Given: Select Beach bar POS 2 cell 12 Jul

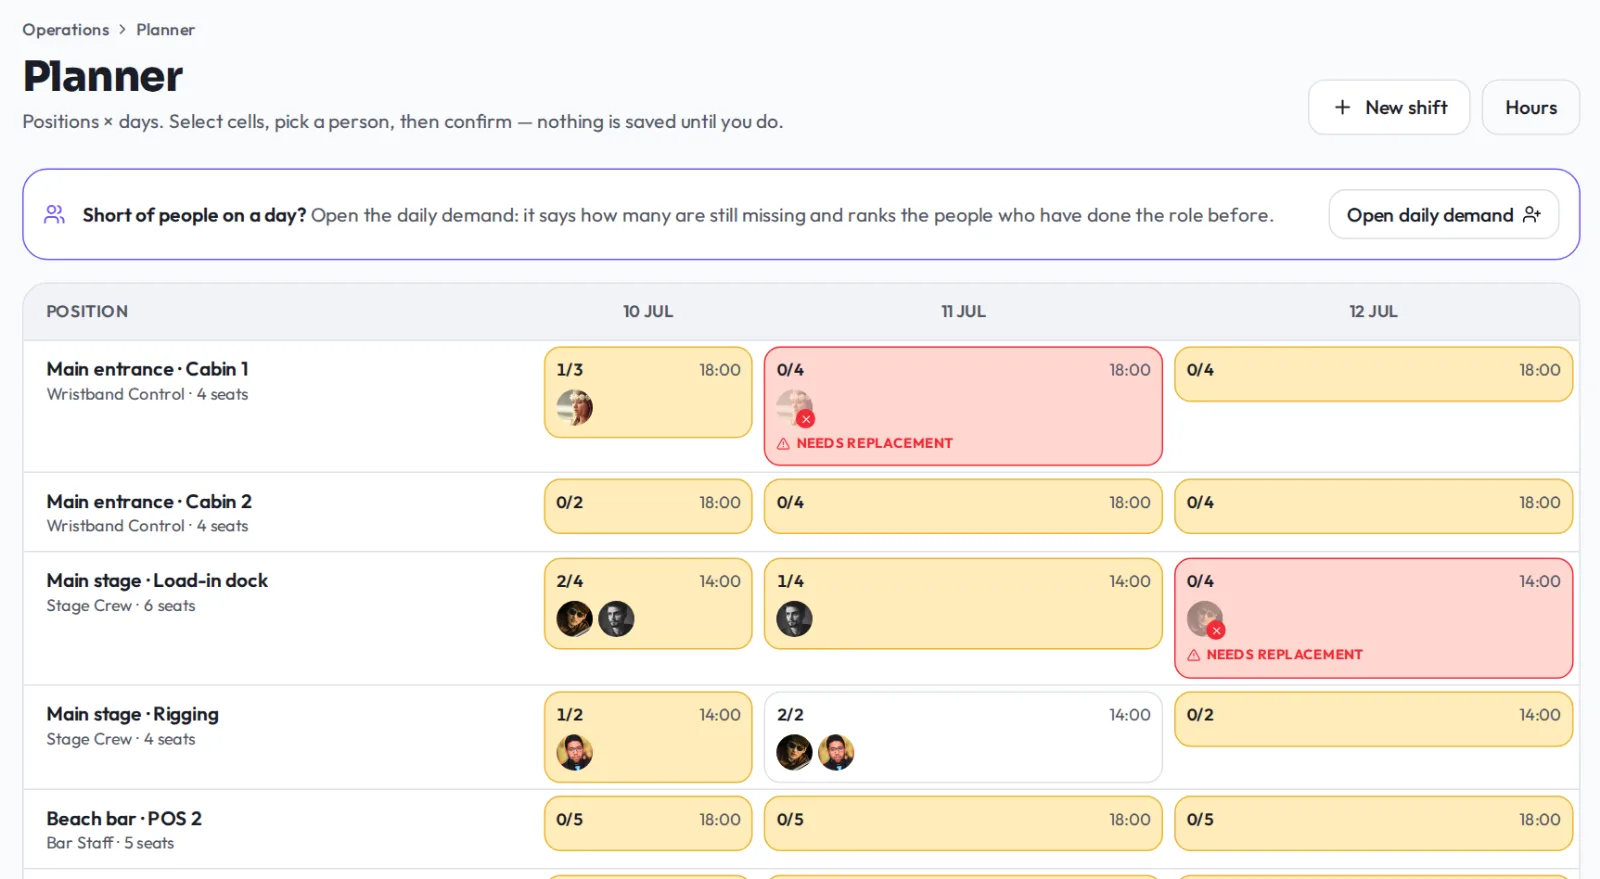Looking at the screenshot, I should tap(1373, 823).
